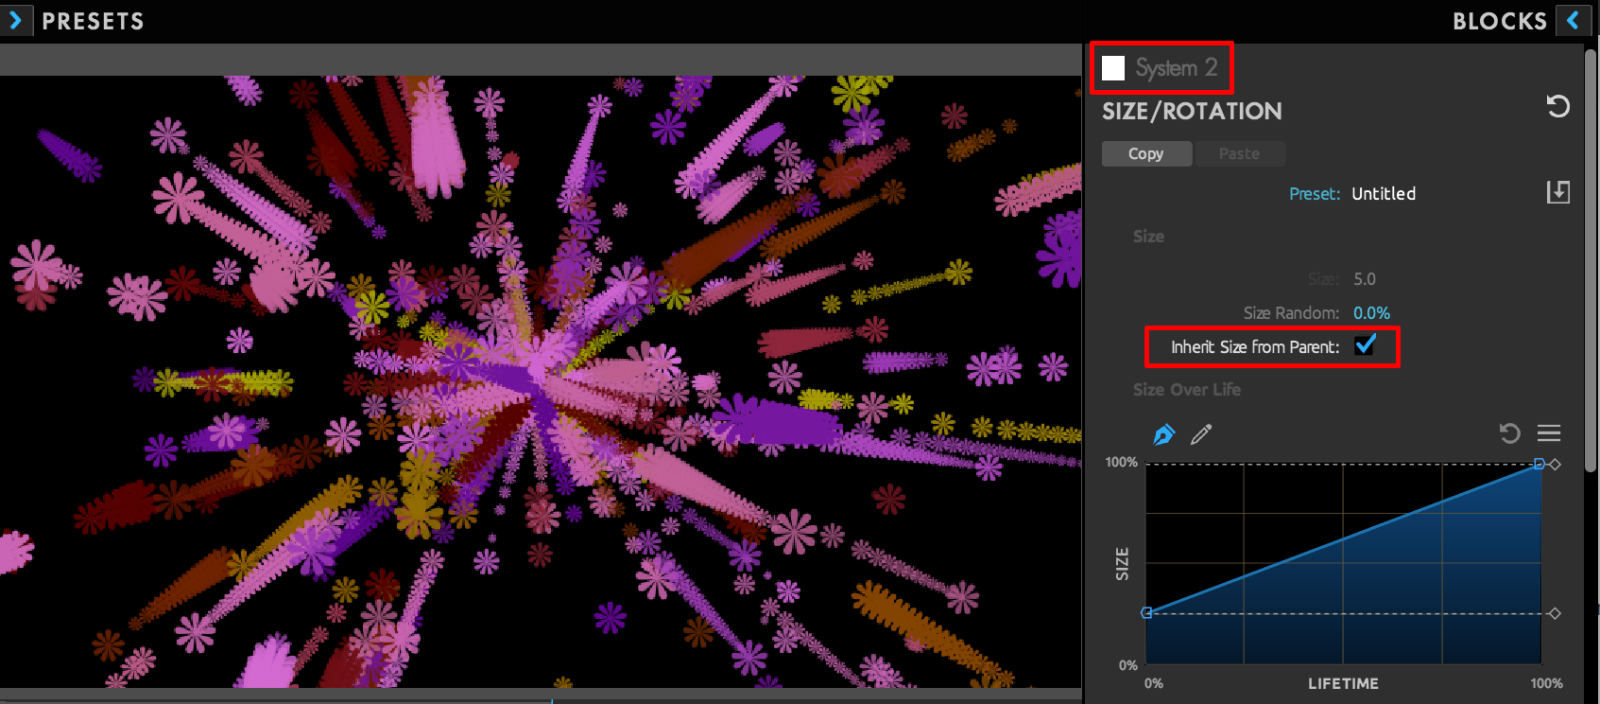Click the Size Random label
The height and width of the screenshot is (704, 1600).
tap(1291, 313)
